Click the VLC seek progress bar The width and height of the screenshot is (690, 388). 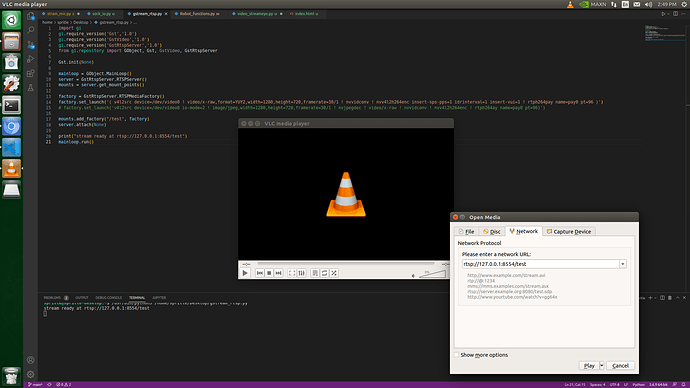346,264
